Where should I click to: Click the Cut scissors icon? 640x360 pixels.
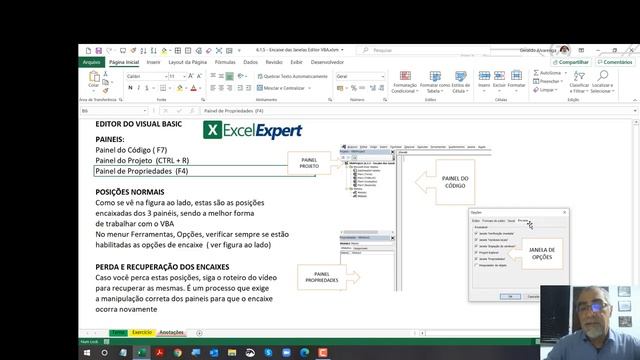[x=106, y=74]
